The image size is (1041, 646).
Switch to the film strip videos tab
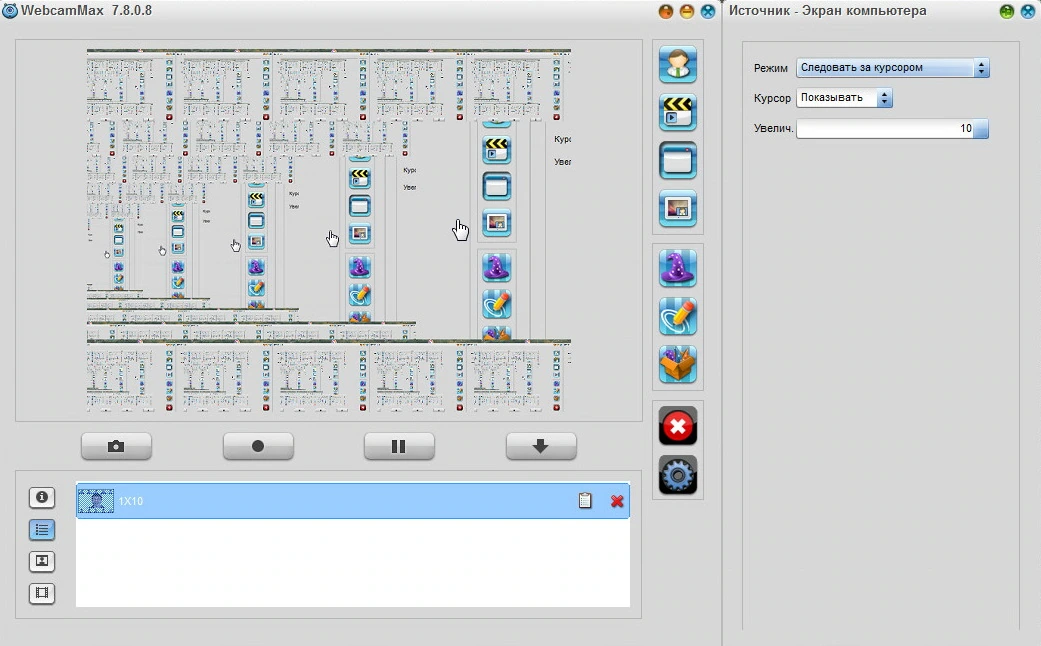42,593
